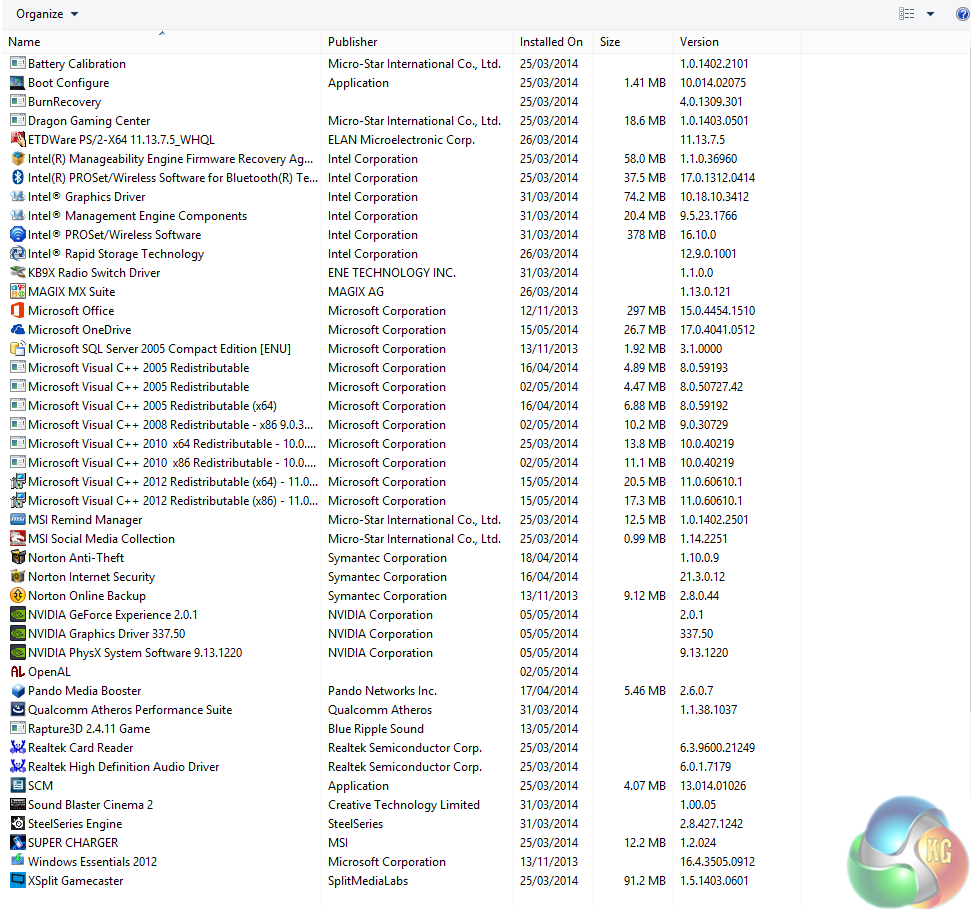The image size is (971, 911).
Task: Click the Intel PROSet Bluetooth icon
Action: point(18,177)
